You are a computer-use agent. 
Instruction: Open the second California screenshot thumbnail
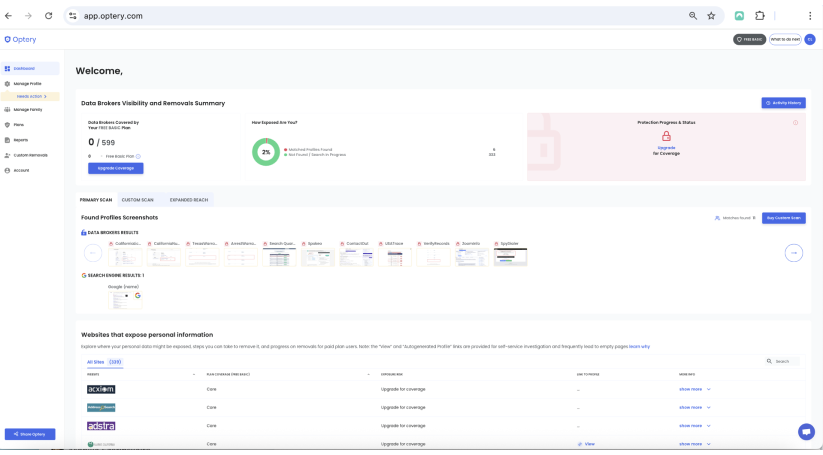[x=164, y=257]
